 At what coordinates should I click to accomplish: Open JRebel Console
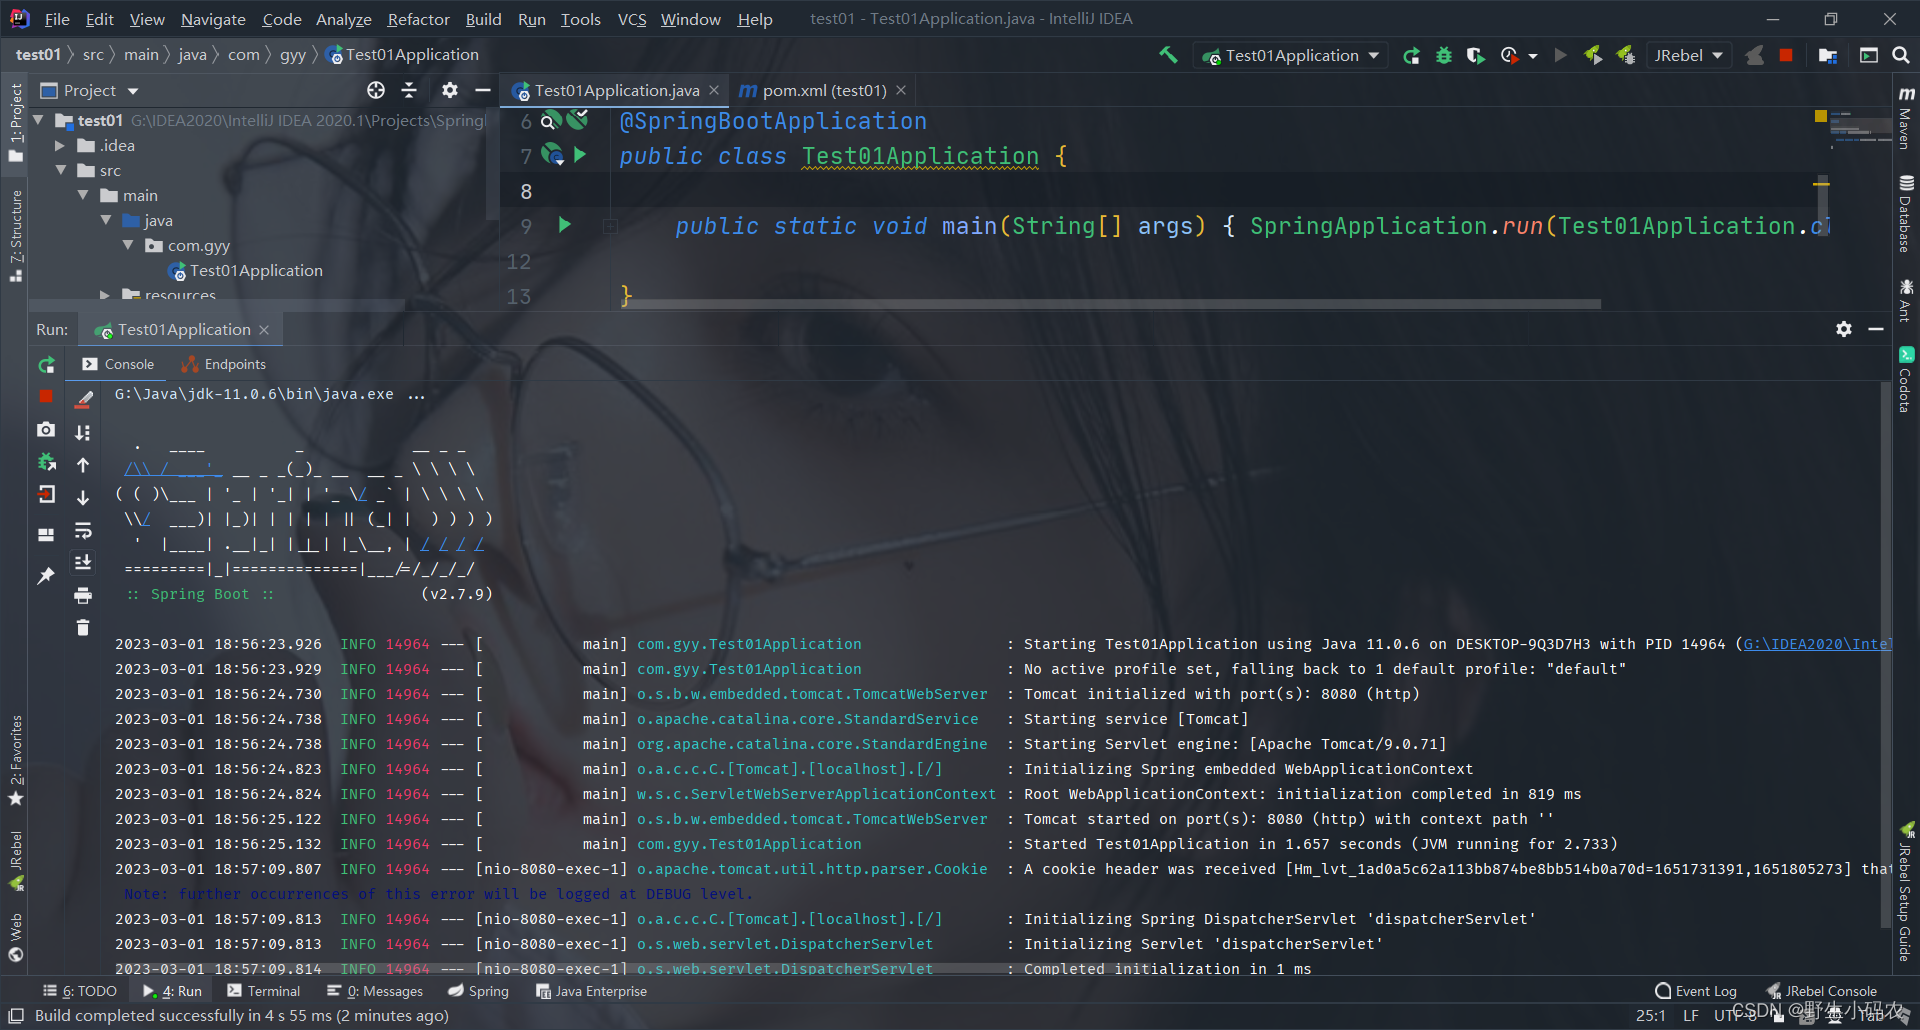pyautogui.click(x=1822, y=991)
